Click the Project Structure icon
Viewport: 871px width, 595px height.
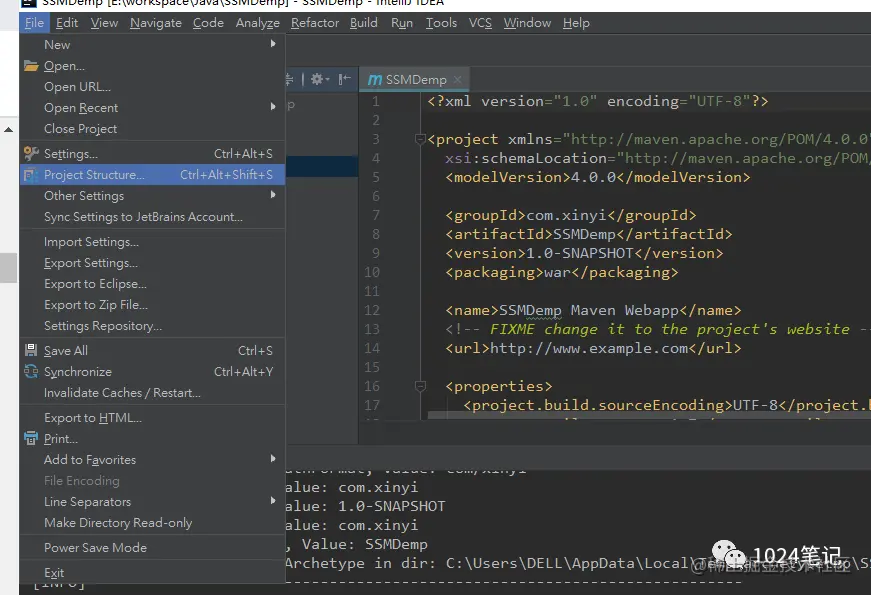[30, 175]
